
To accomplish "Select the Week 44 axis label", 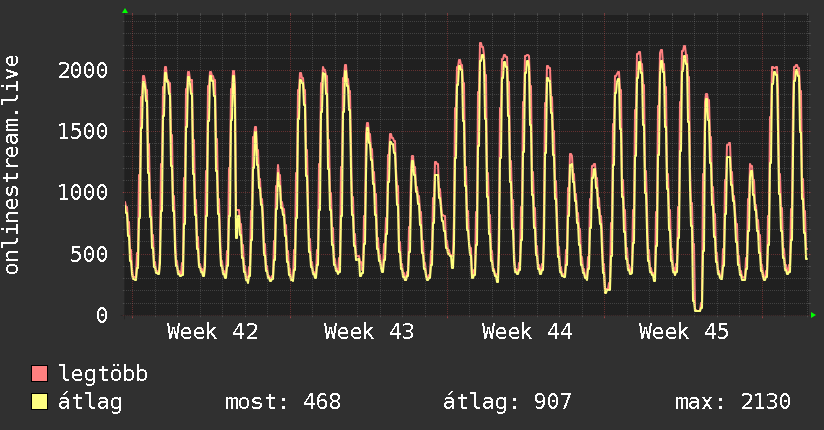I will (x=527, y=332).
